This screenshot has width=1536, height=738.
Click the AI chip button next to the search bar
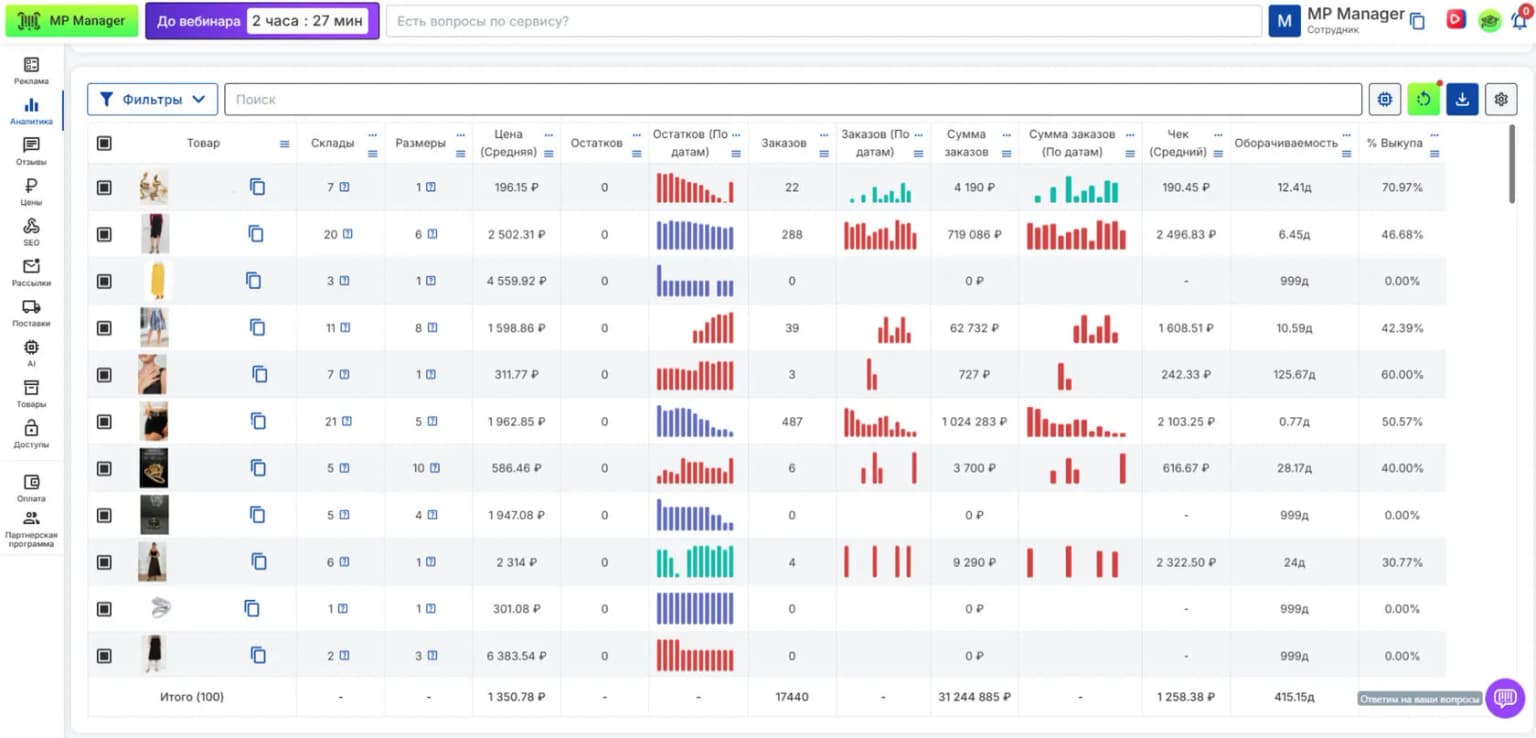pos(1385,99)
